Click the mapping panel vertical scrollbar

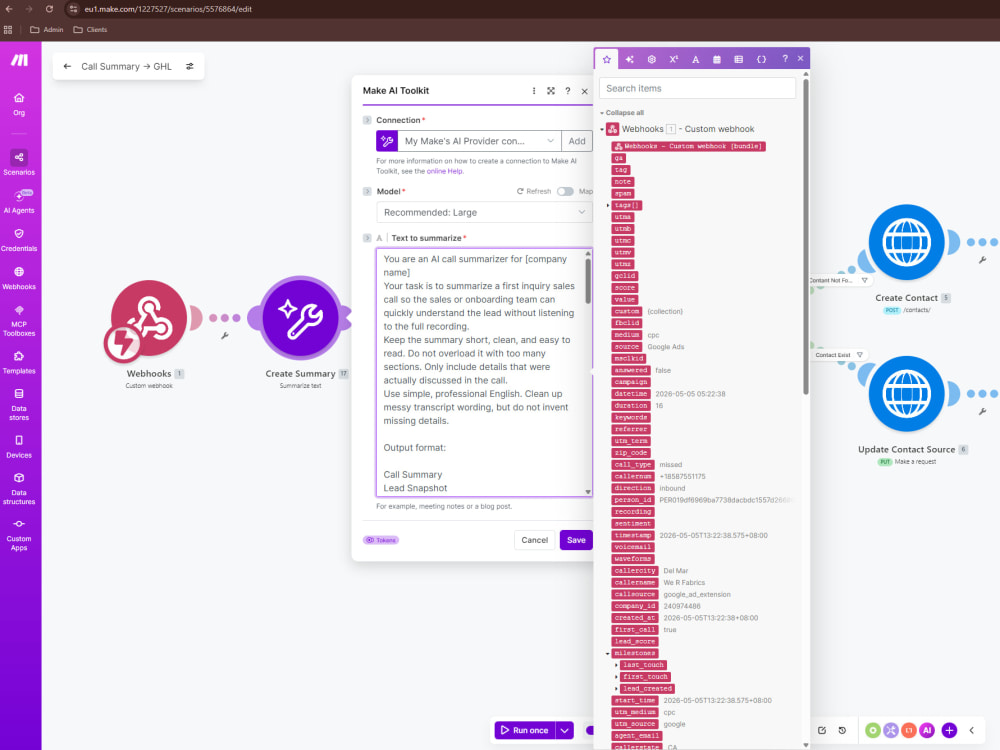tap(805, 236)
